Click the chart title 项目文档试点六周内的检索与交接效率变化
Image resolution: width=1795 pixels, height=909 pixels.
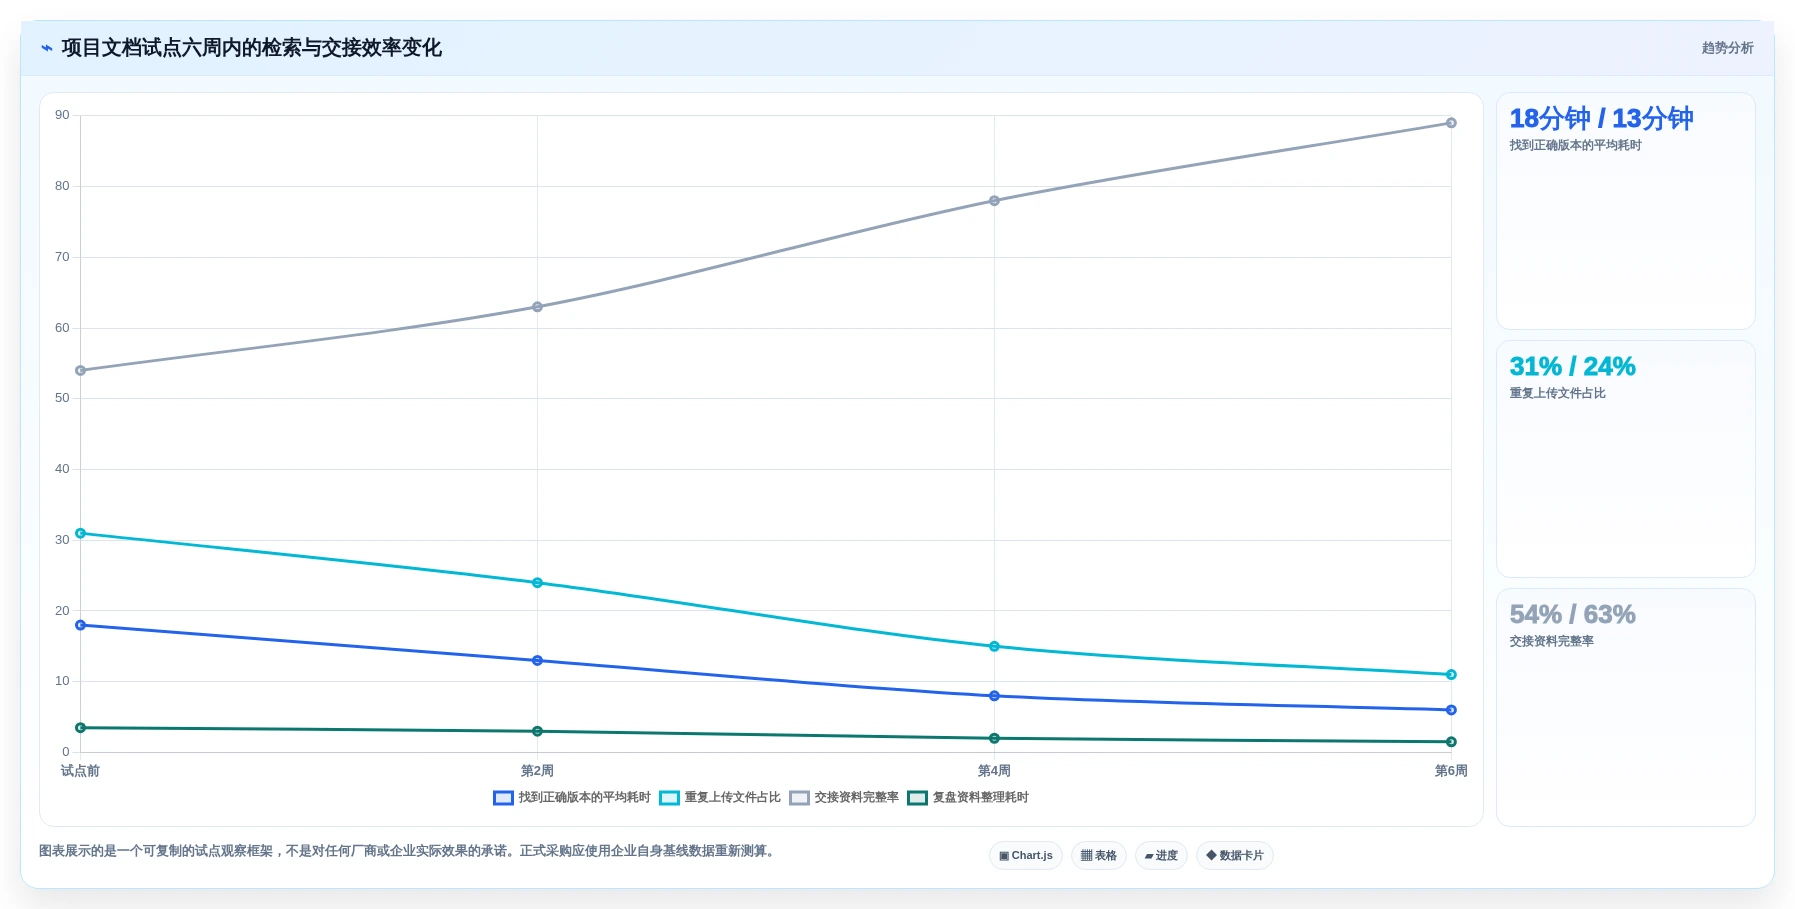click(x=251, y=48)
